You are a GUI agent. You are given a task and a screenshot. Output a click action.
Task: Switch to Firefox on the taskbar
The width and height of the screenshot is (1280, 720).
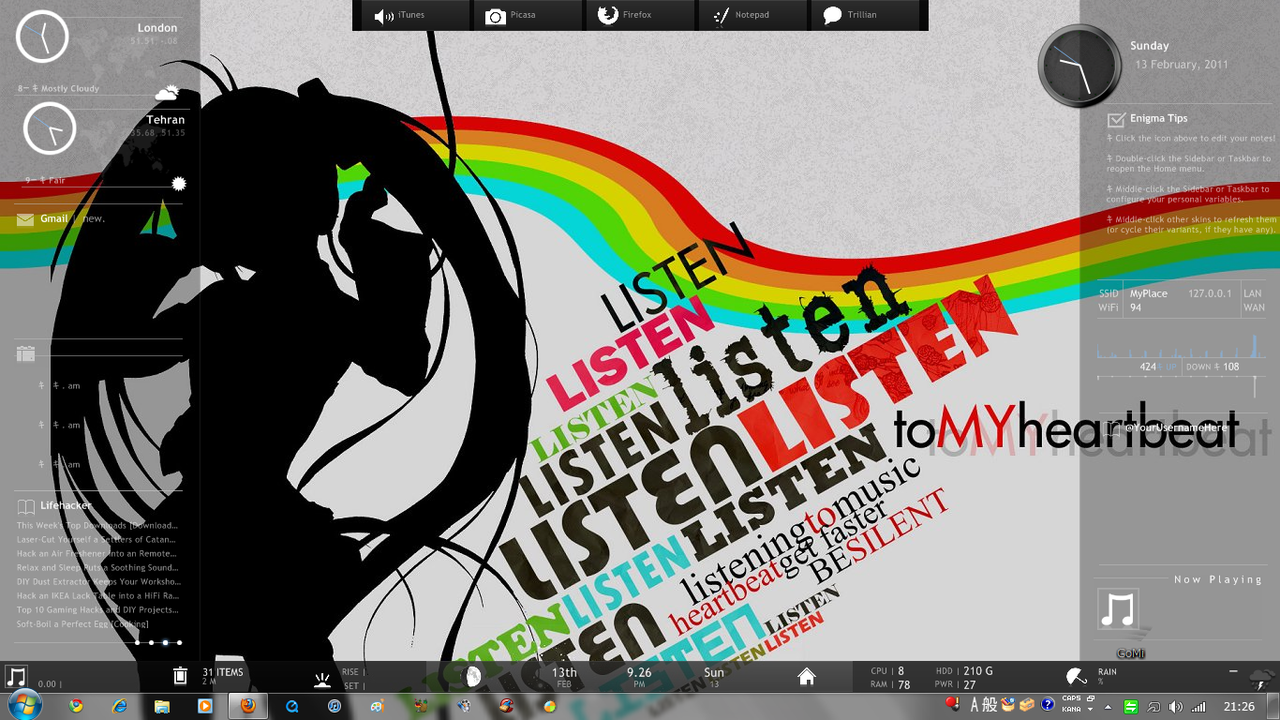tap(248, 706)
